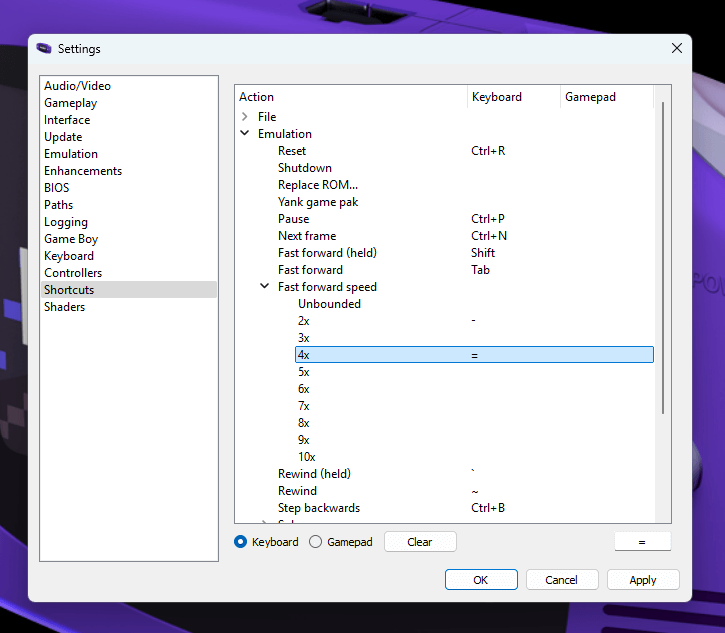
Task: Expand the File tree node
Action: pos(245,117)
